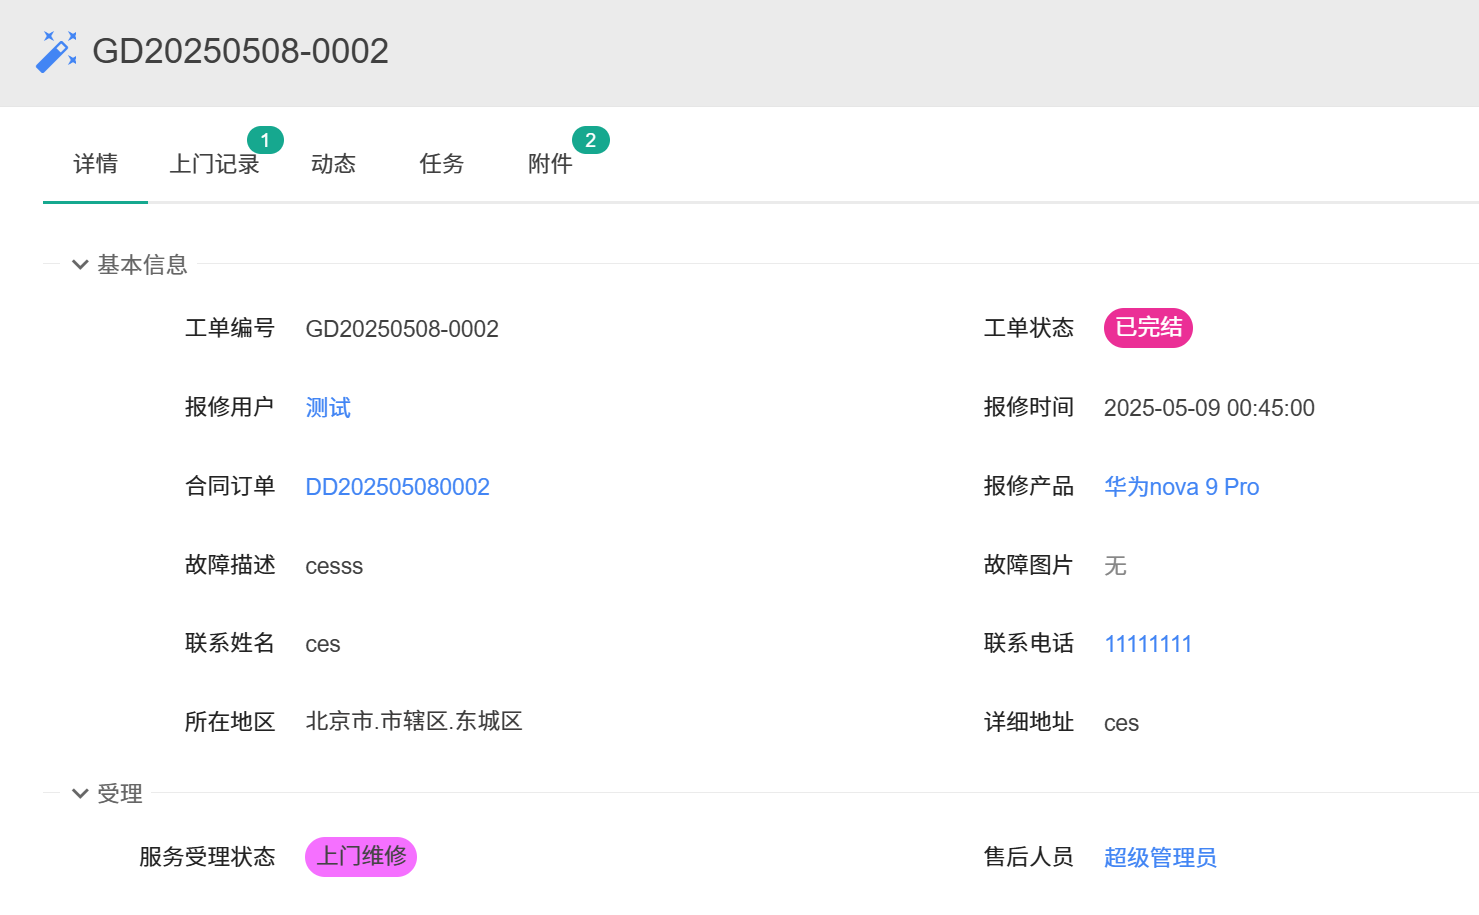The image size is (1479, 915).
Task: Open contract order DD202505080002
Action: (397, 487)
